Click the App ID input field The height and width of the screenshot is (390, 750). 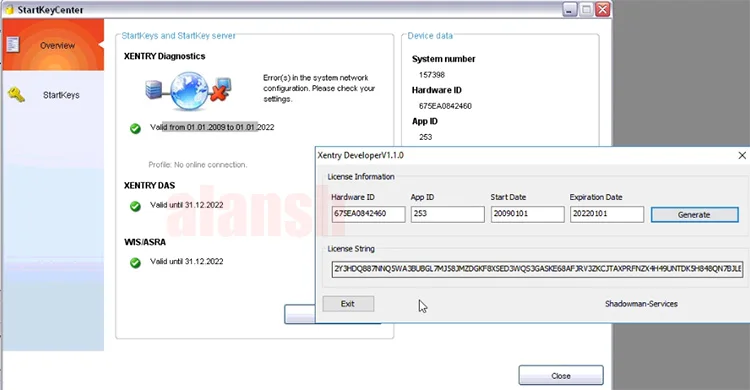point(447,214)
